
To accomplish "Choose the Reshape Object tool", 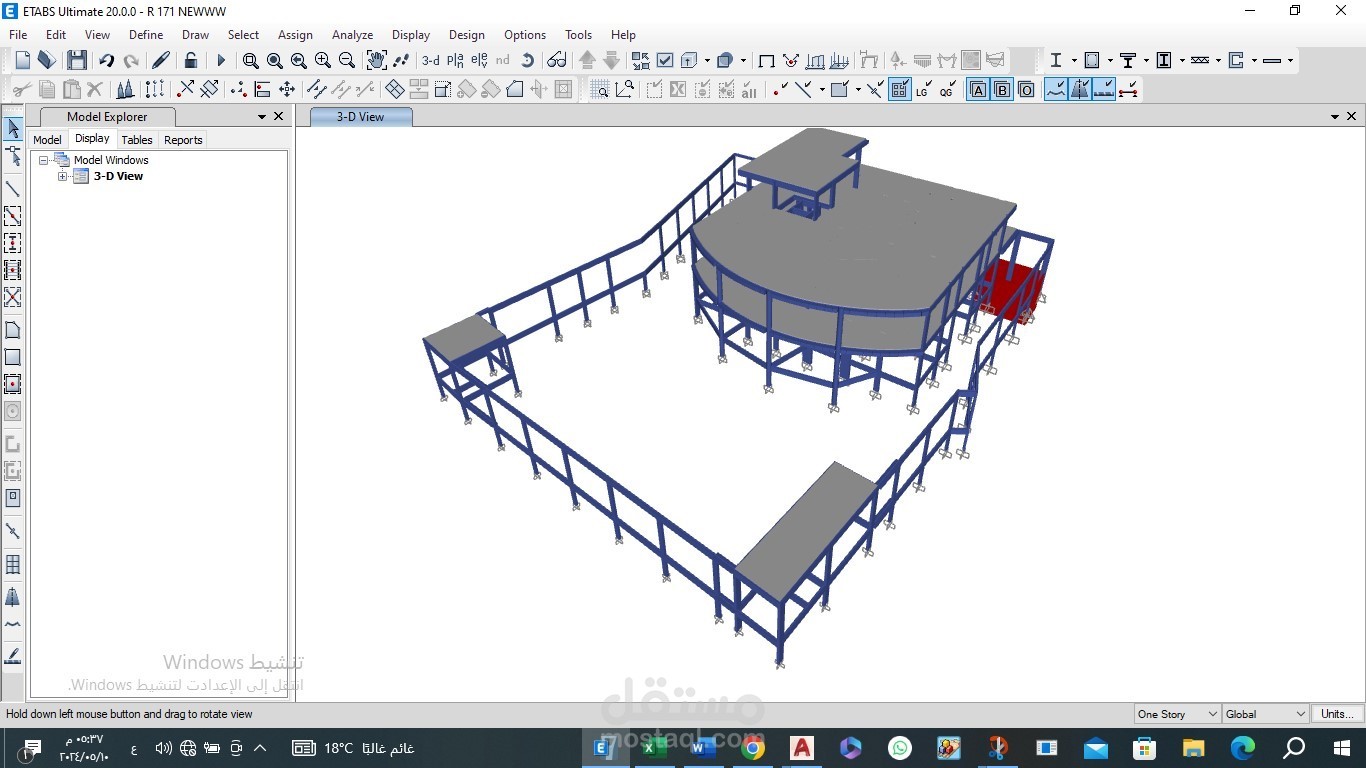I will tap(13, 156).
